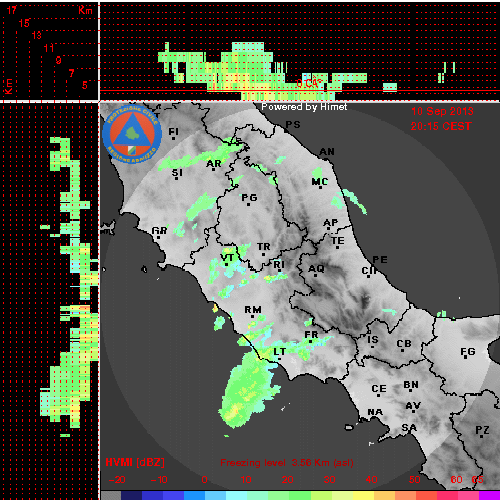Click the GR city label near the coast
The width and height of the screenshot is (500, 500).
click(159, 231)
